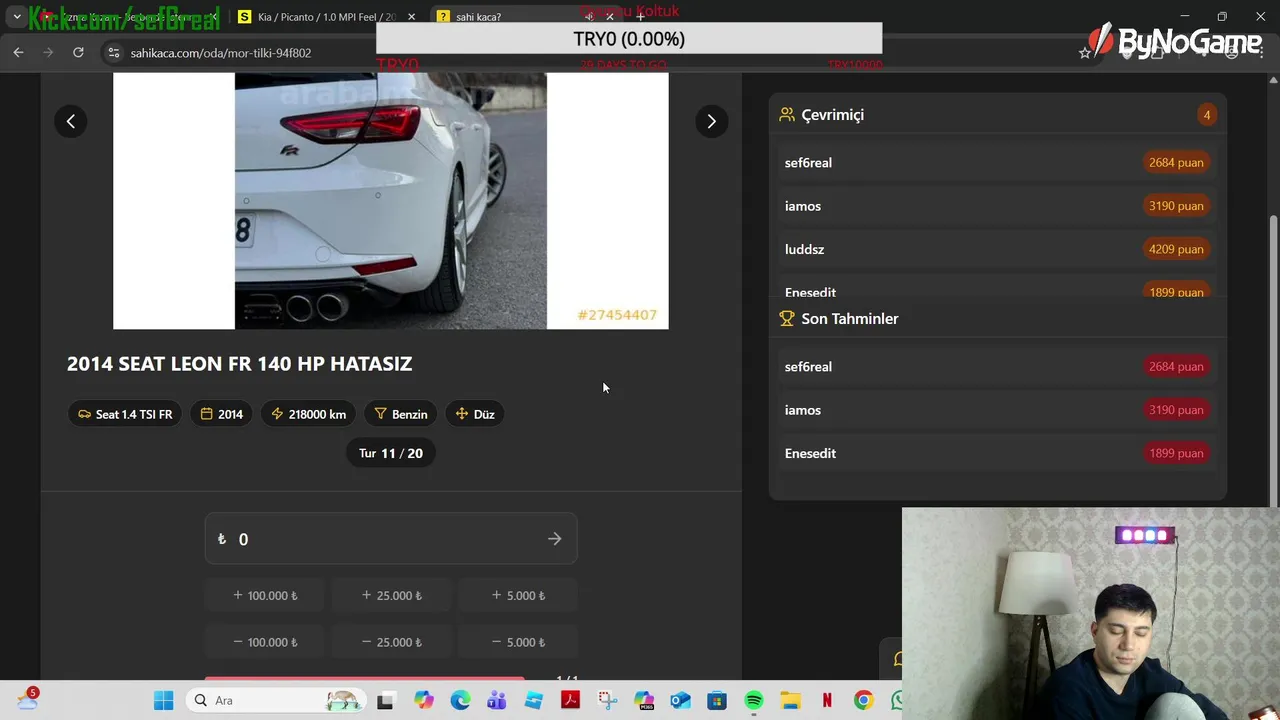
Task: Open the car rear photo thumbnail
Action: [x=391, y=200]
